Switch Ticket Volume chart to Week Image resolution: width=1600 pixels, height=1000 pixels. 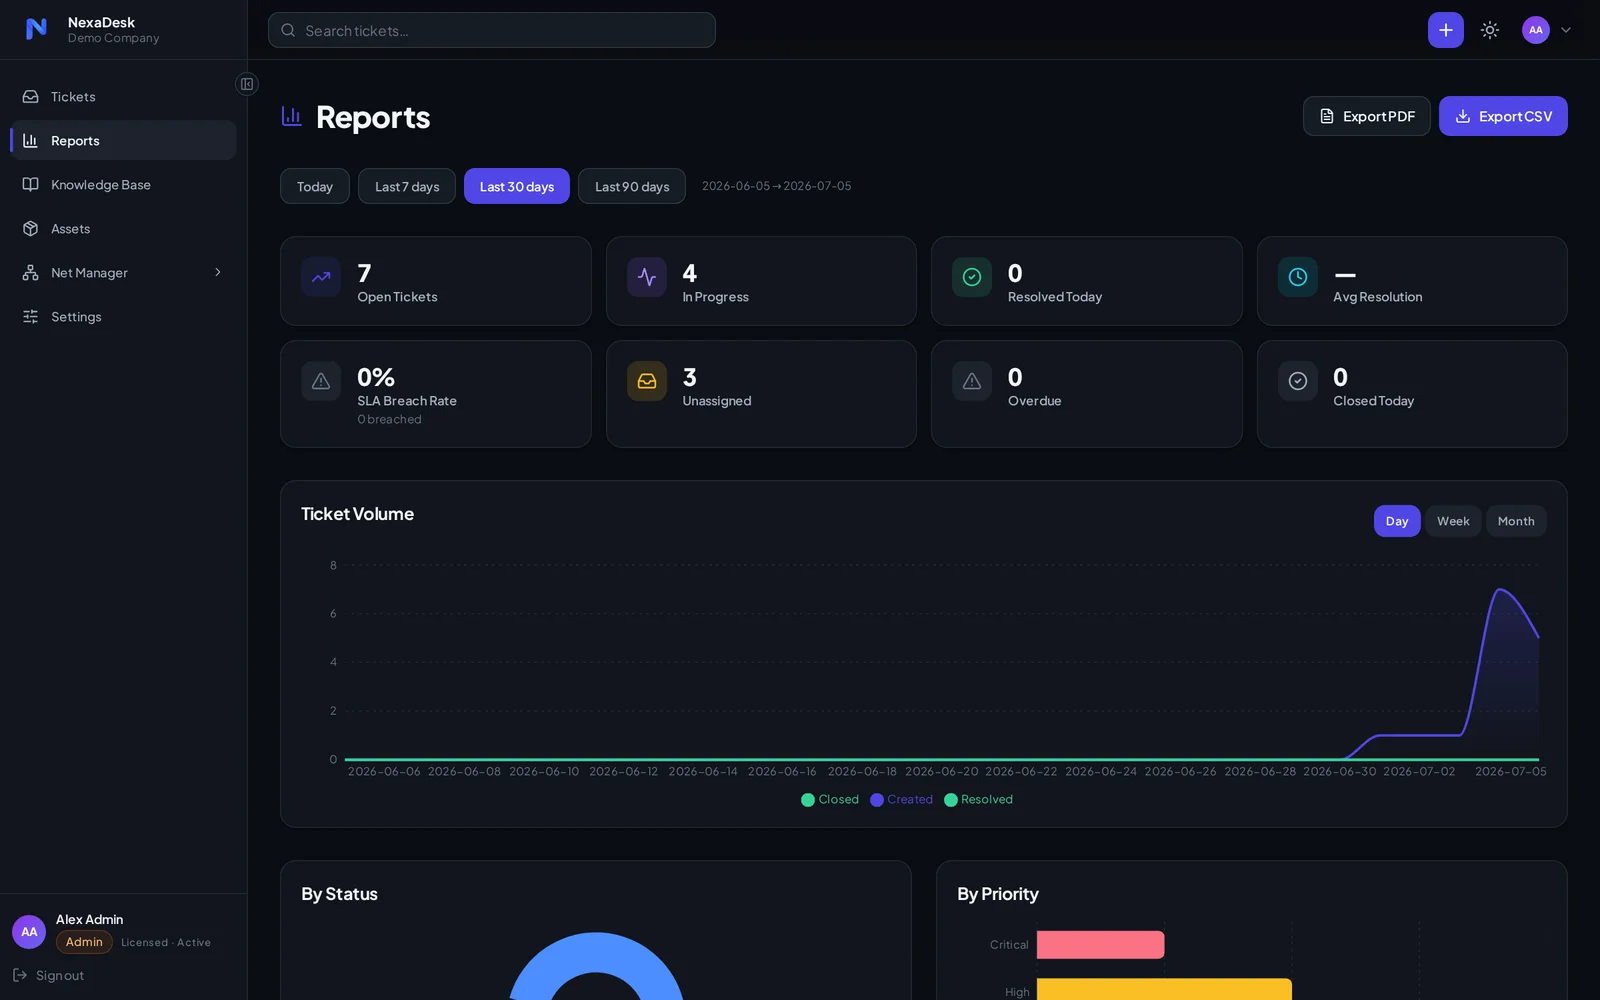pyautogui.click(x=1453, y=521)
